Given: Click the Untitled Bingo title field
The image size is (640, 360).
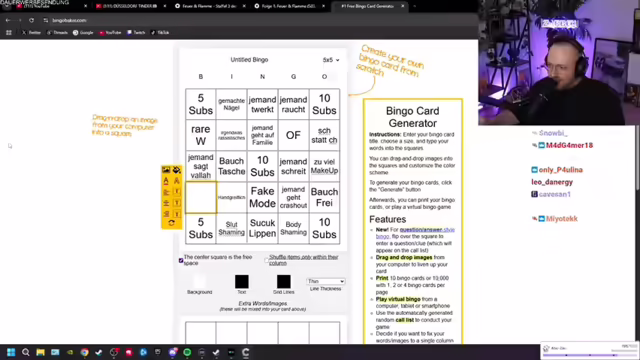Looking at the screenshot, I should pyautogui.click(x=249, y=60).
